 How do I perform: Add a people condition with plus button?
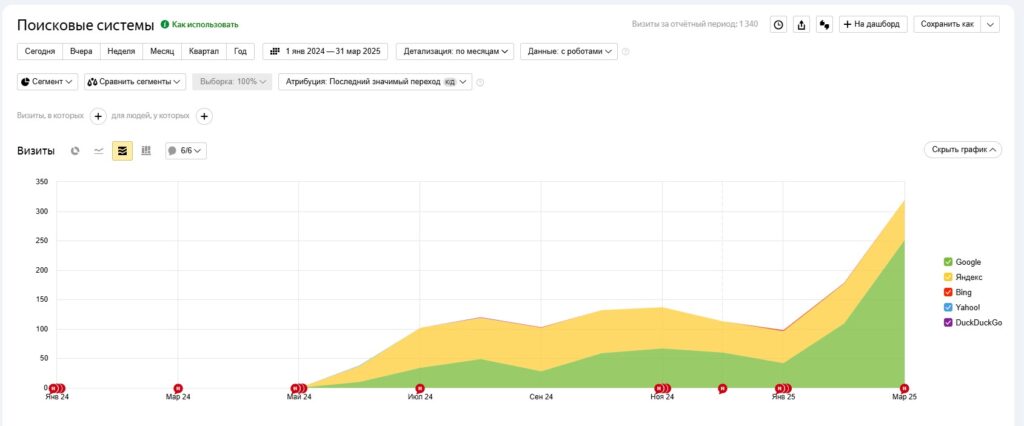pyautogui.click(x=204, y=116)
